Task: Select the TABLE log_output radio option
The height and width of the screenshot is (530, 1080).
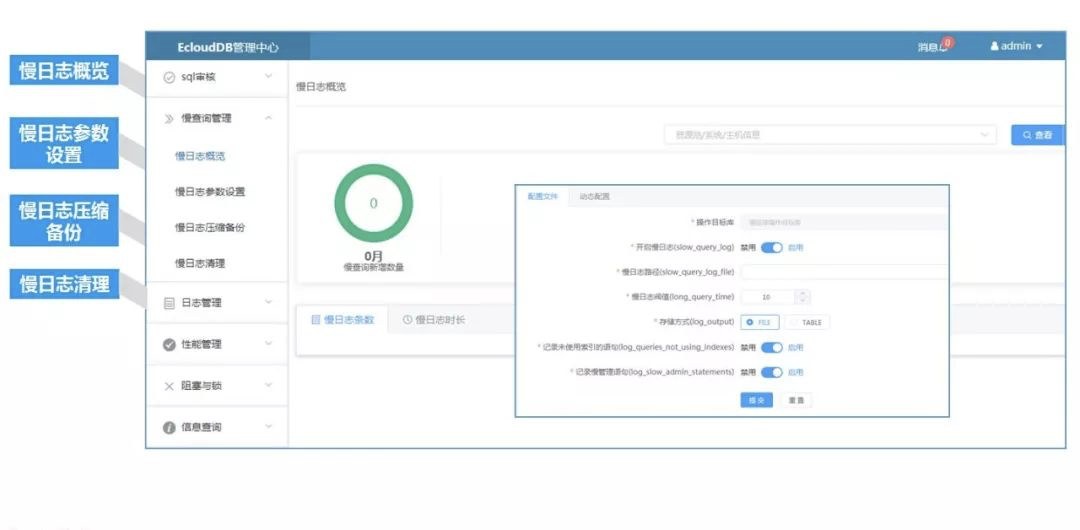Action: (807, 322)
